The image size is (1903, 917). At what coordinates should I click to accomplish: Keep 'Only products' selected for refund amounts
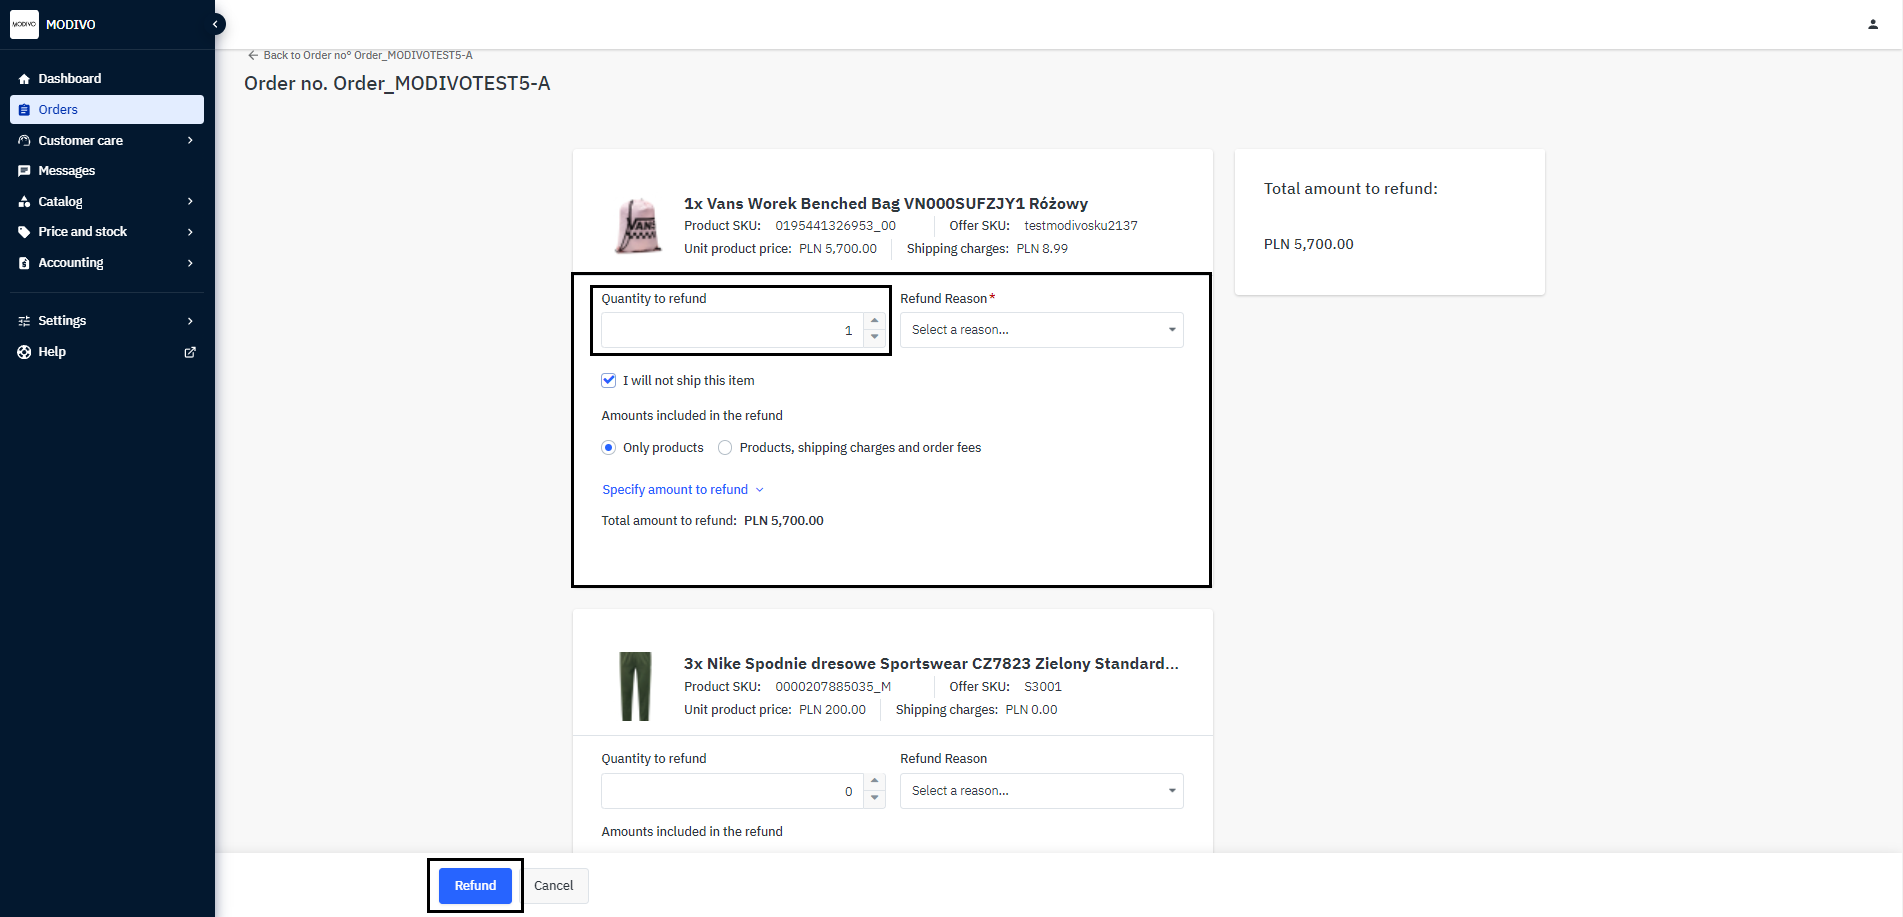click(608, 447)
